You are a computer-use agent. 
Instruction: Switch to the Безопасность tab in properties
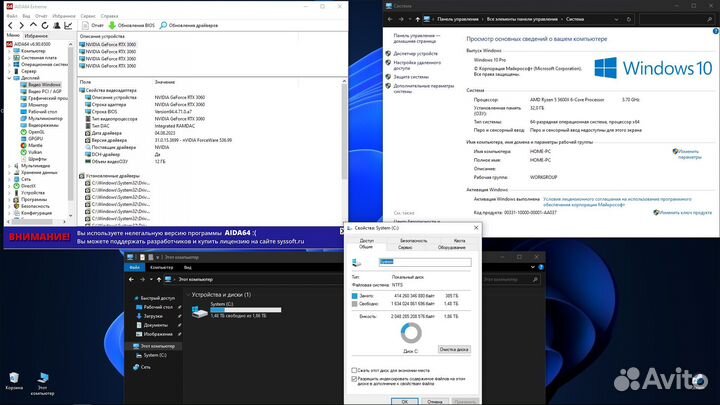[413, 241]
